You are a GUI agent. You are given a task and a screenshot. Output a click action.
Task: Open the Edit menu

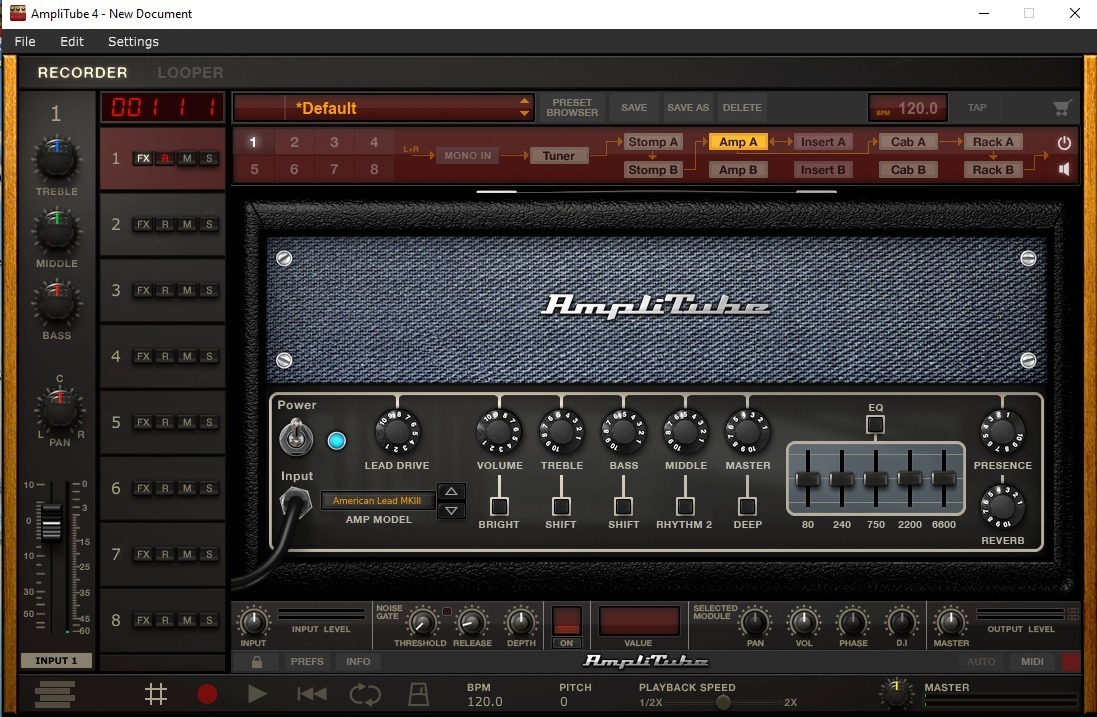tap(71, 41)
